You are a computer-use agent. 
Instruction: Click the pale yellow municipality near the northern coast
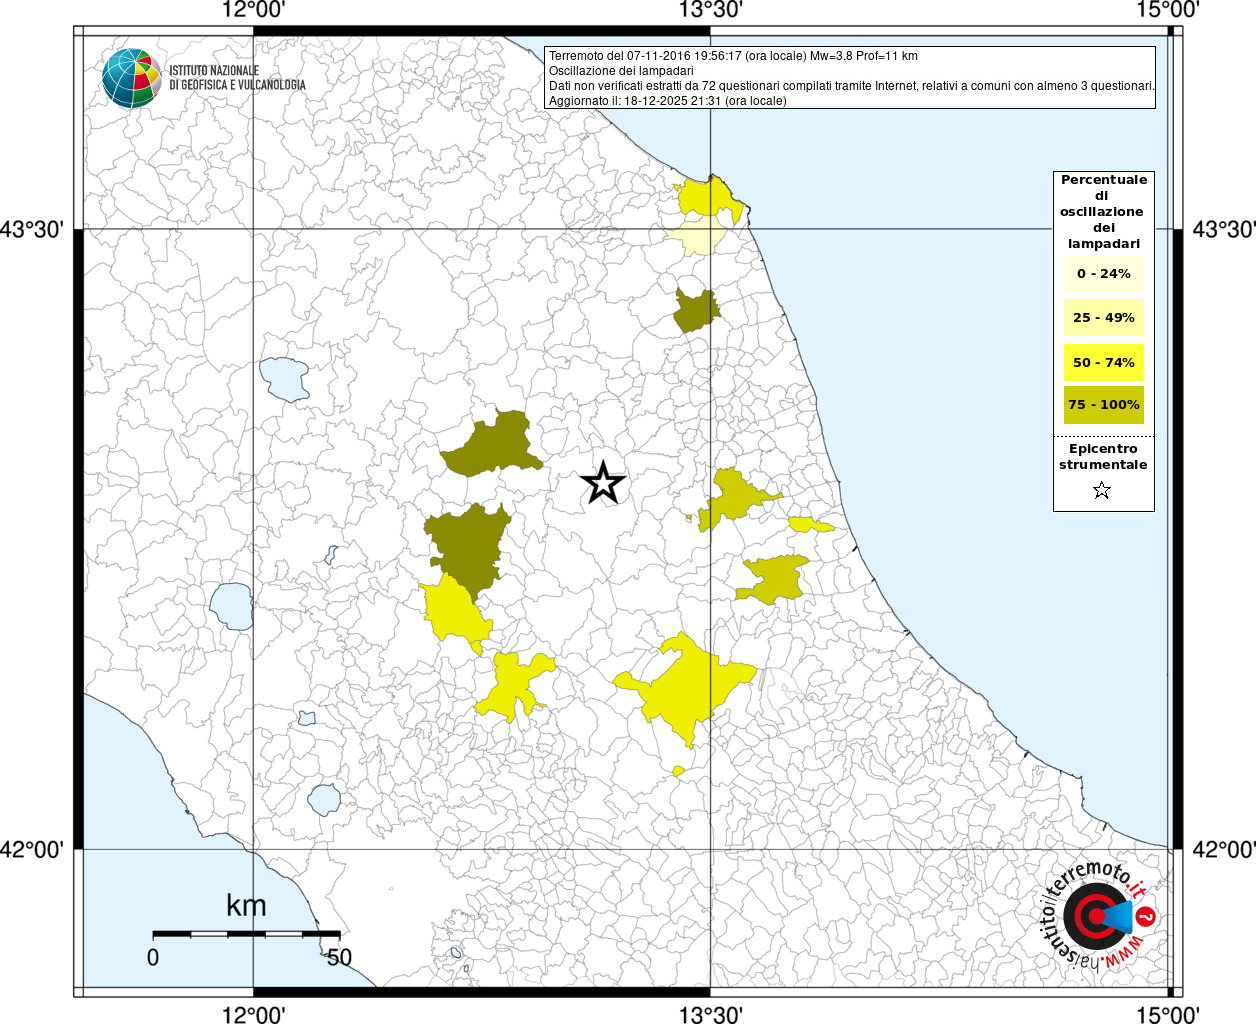pyautogui.click(x=695, y=238)
